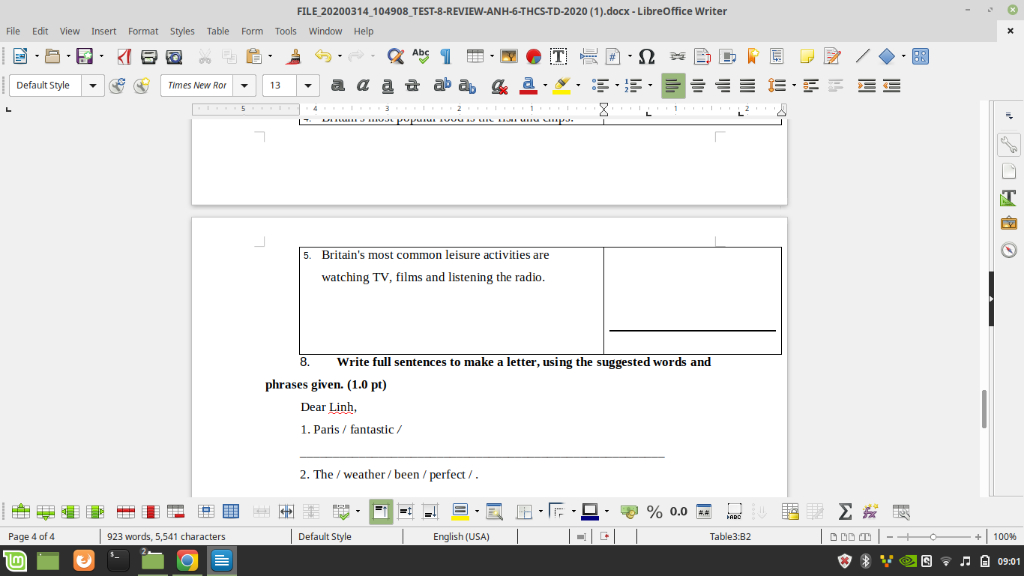This screenshot has height=576, width=1024.
Task: Expand the Font Size dropdown arrow
Action: (x=308, y=86)
